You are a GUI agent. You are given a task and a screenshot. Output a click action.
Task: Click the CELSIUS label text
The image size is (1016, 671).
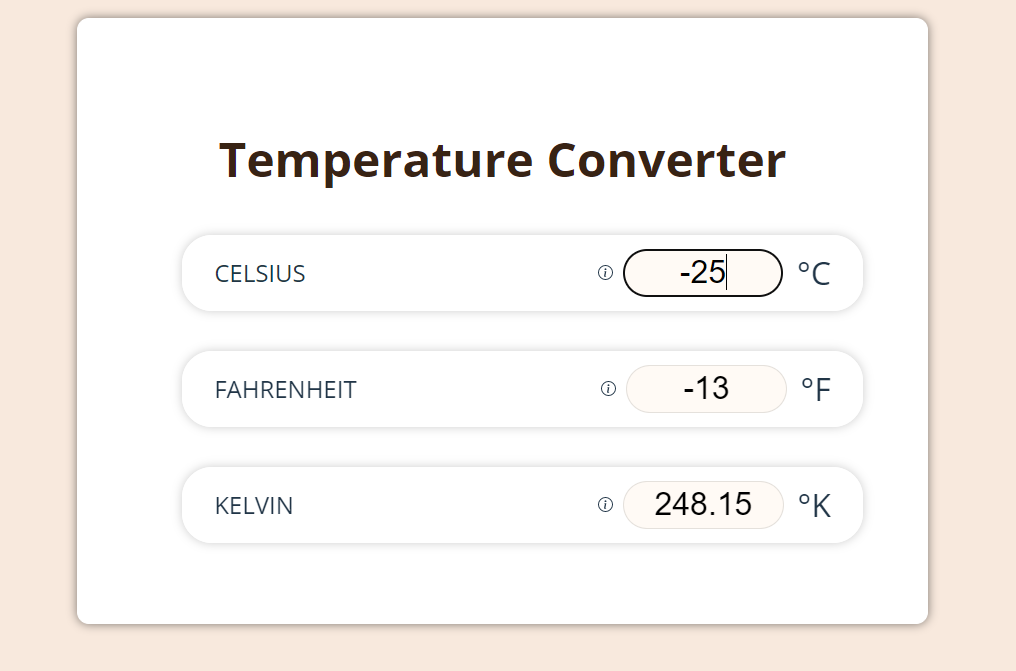pyautogui.click(x=259, y=273)
